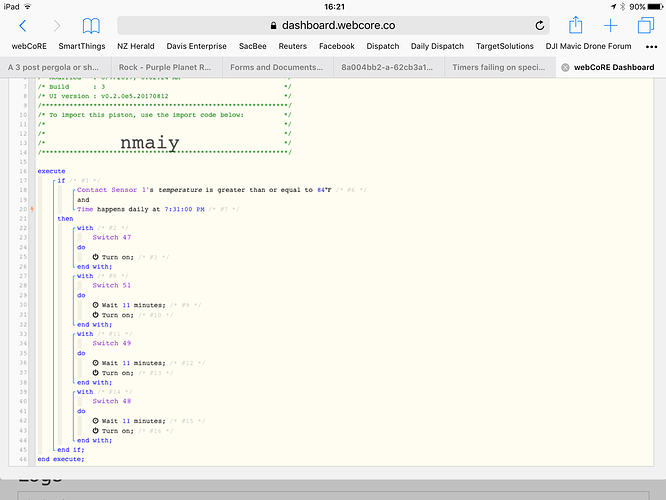Screen dimensions: 666x500
Task: Open the Share sheet icon
Action: point(576,25)
